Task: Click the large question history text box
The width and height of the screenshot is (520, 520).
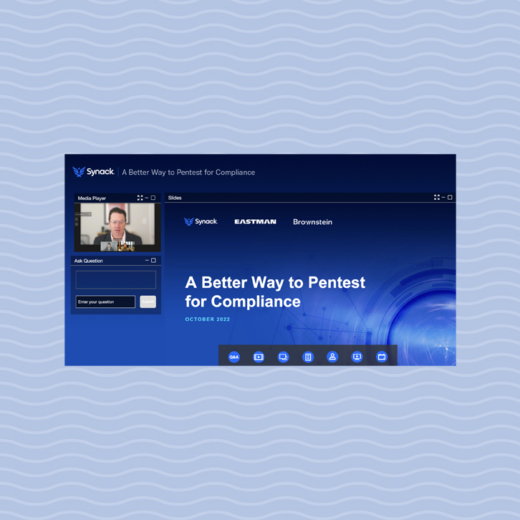Action: pyautogui.click(x=116, y=280)
